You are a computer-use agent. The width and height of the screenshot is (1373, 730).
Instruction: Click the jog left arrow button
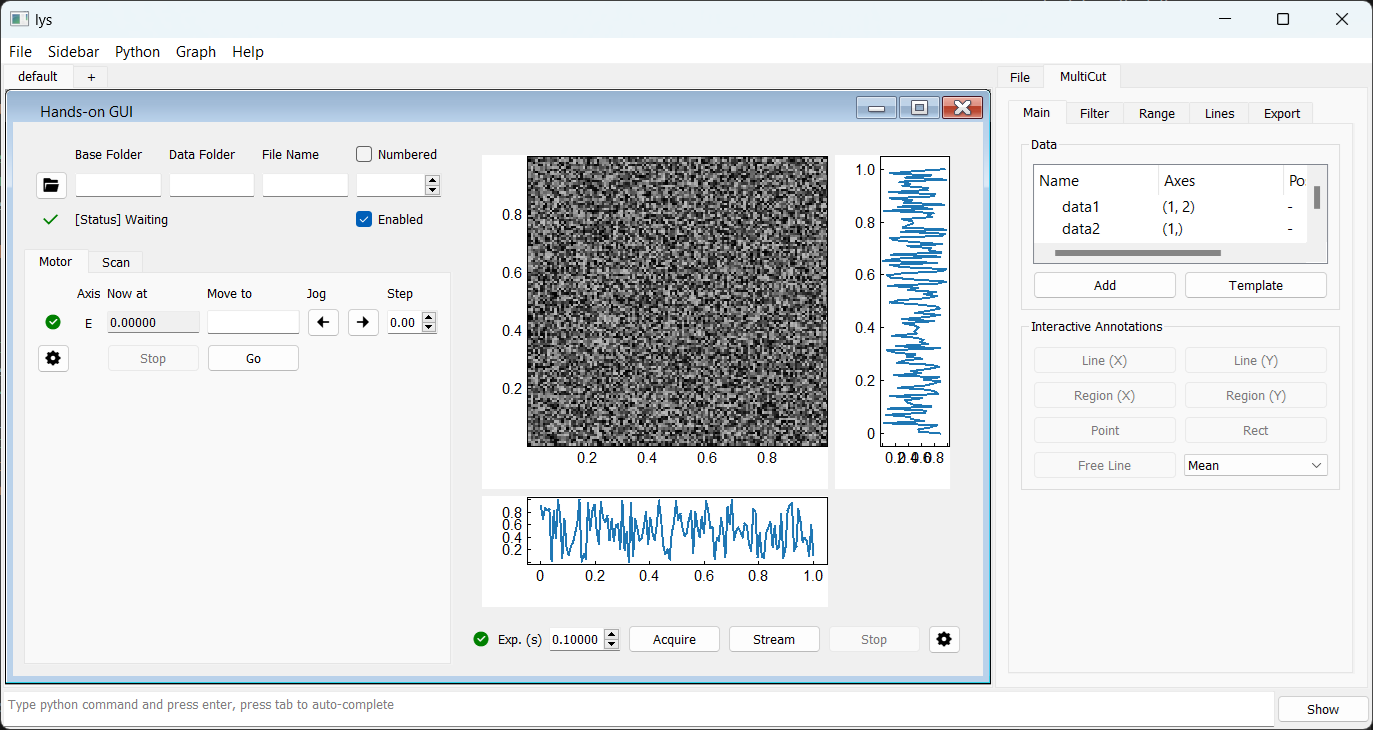click(323, 322)
